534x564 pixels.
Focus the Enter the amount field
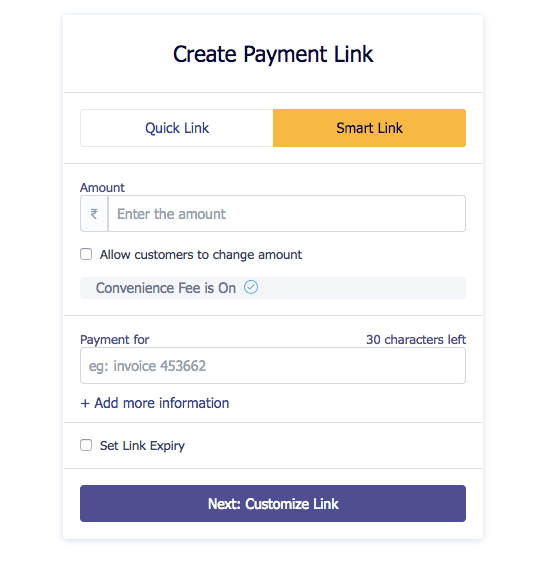pos(287,214)
